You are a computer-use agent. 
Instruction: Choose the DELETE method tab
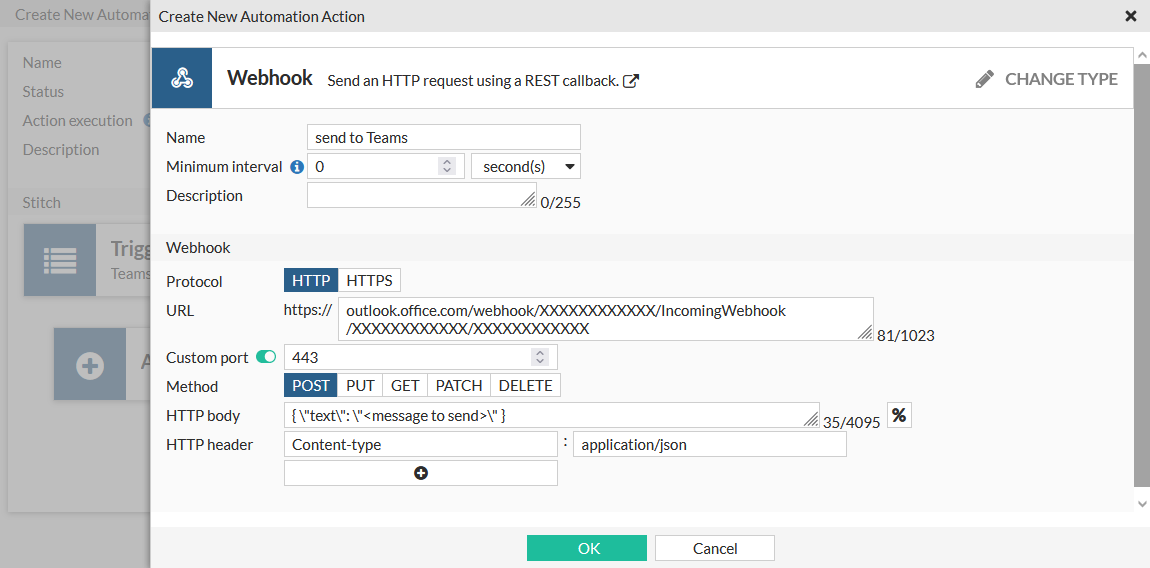point(525,386)
